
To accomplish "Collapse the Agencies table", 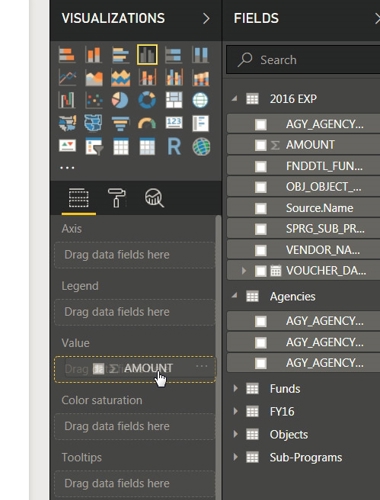I will pyautogui.click(x=235, y=296).
